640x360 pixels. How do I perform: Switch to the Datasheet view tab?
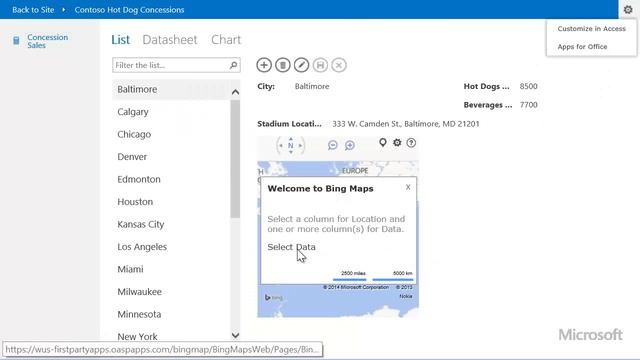(x=170, y=40)
